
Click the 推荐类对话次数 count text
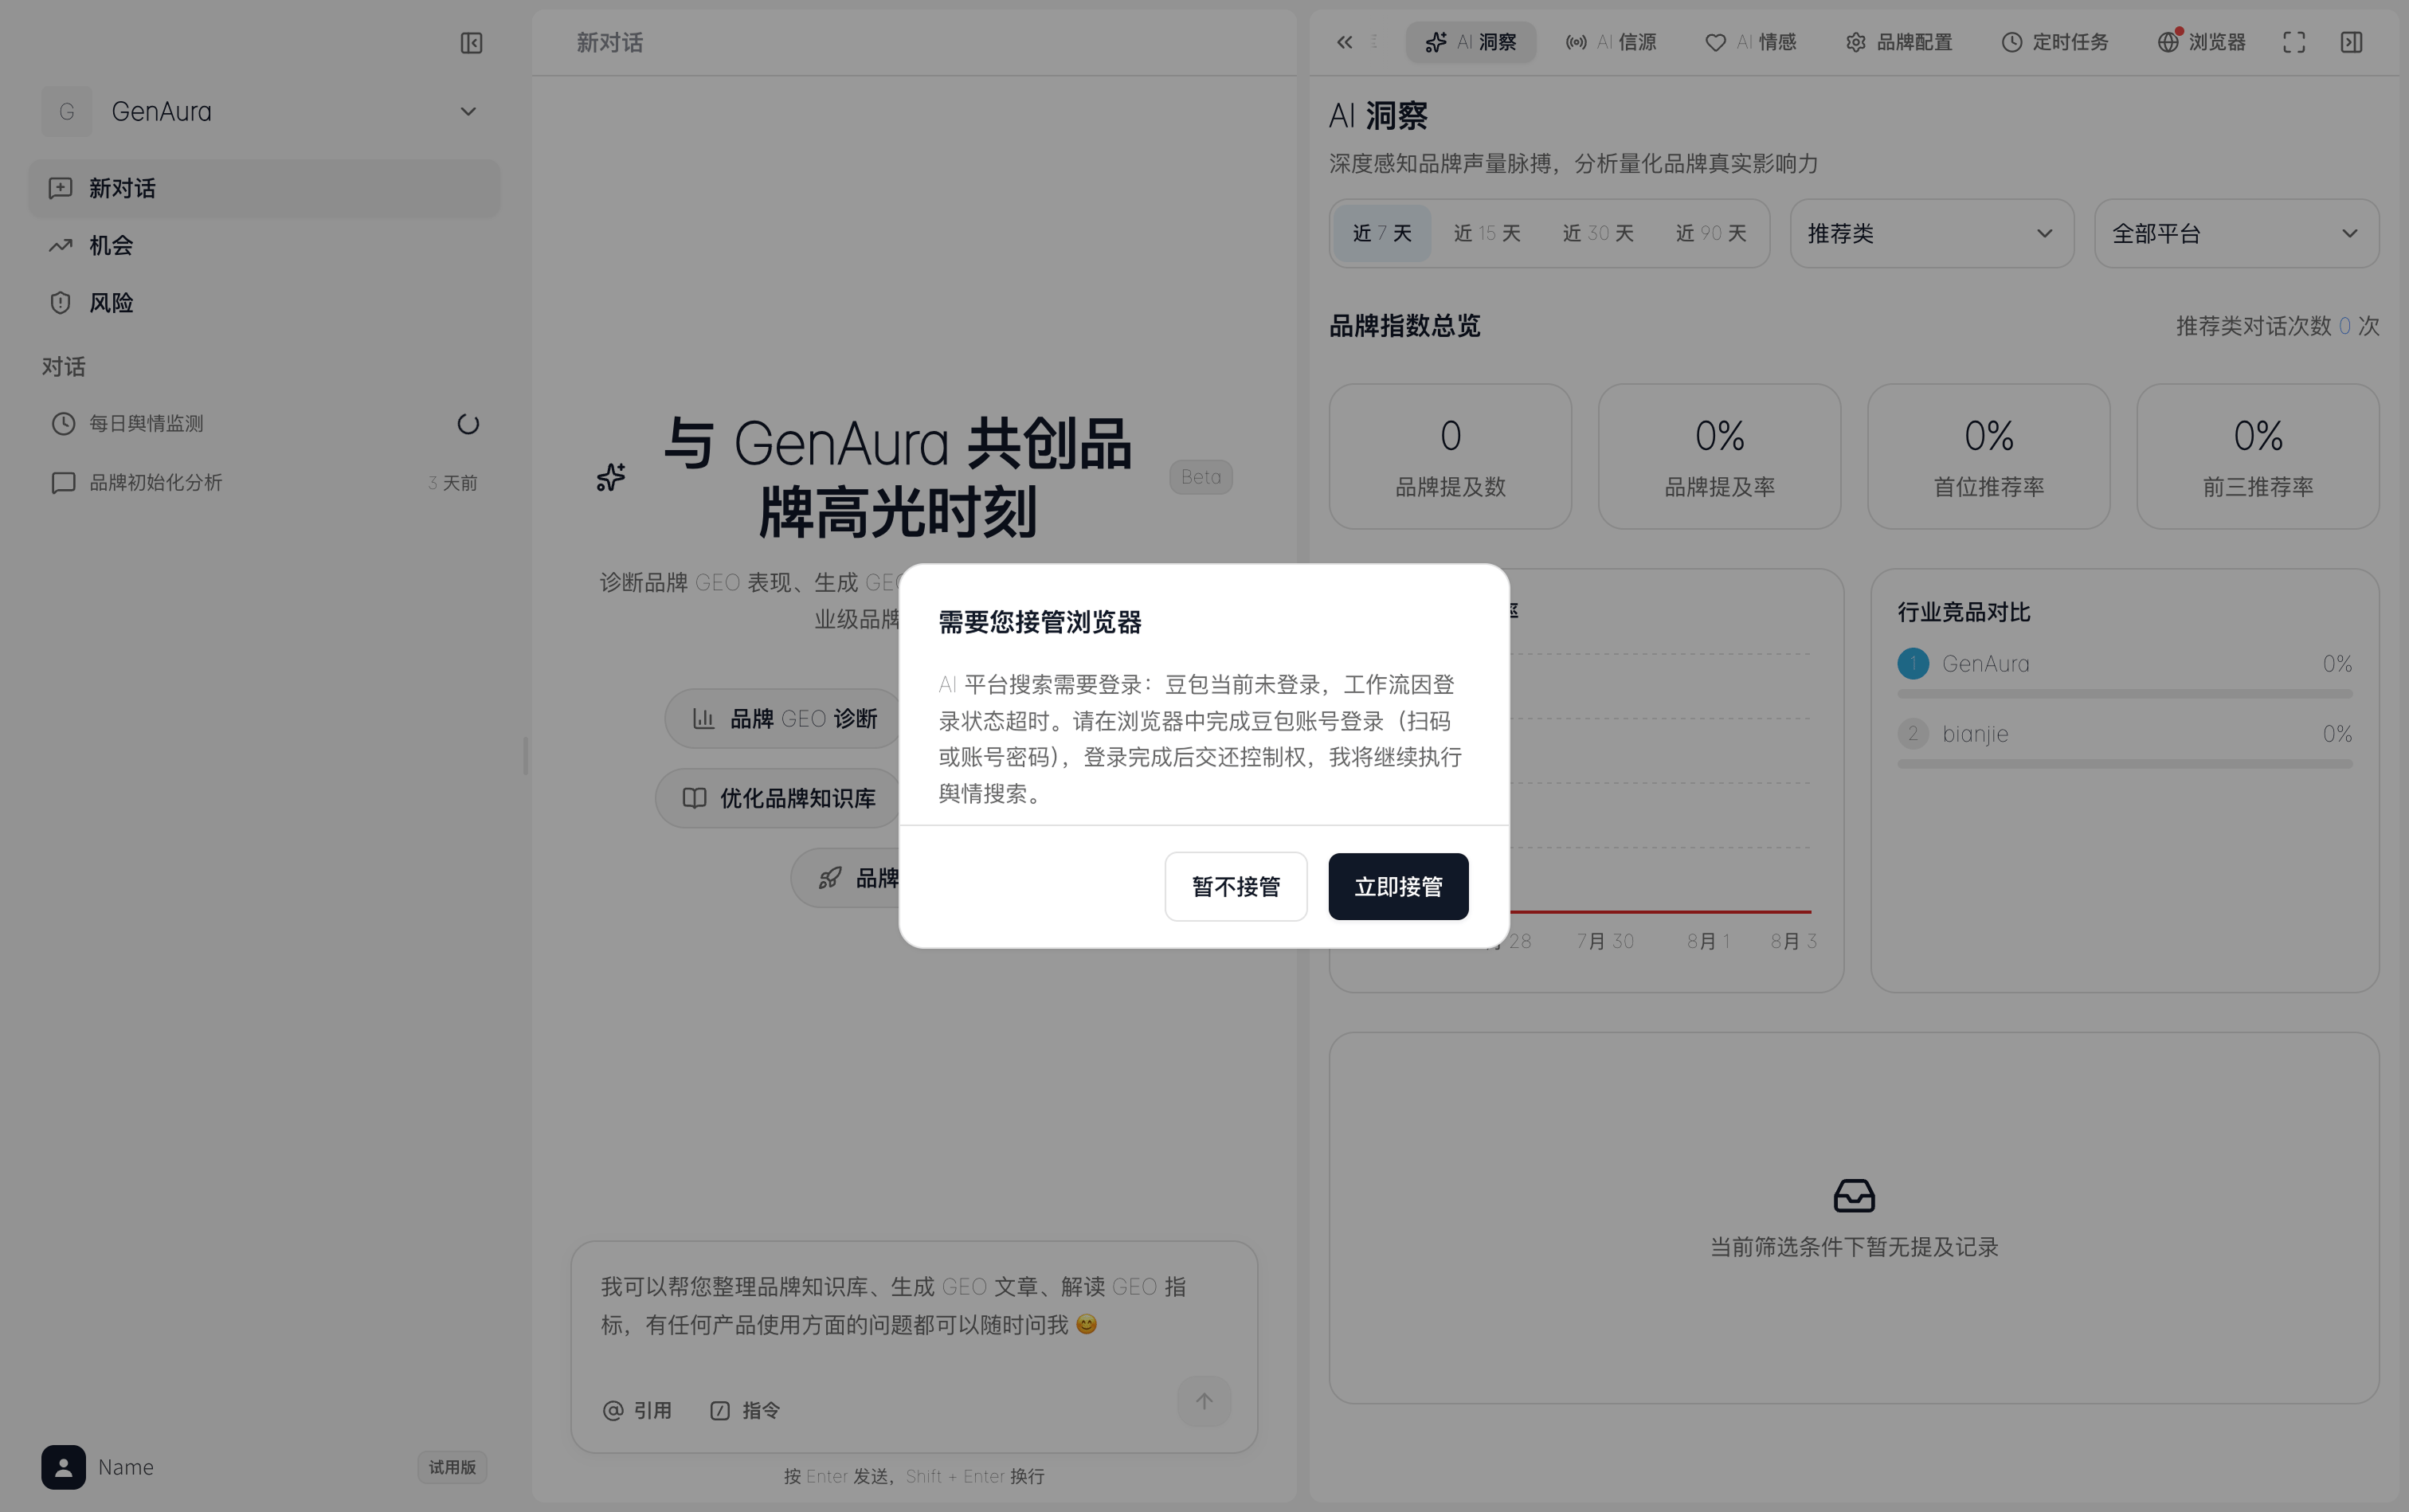point(2277,326)
